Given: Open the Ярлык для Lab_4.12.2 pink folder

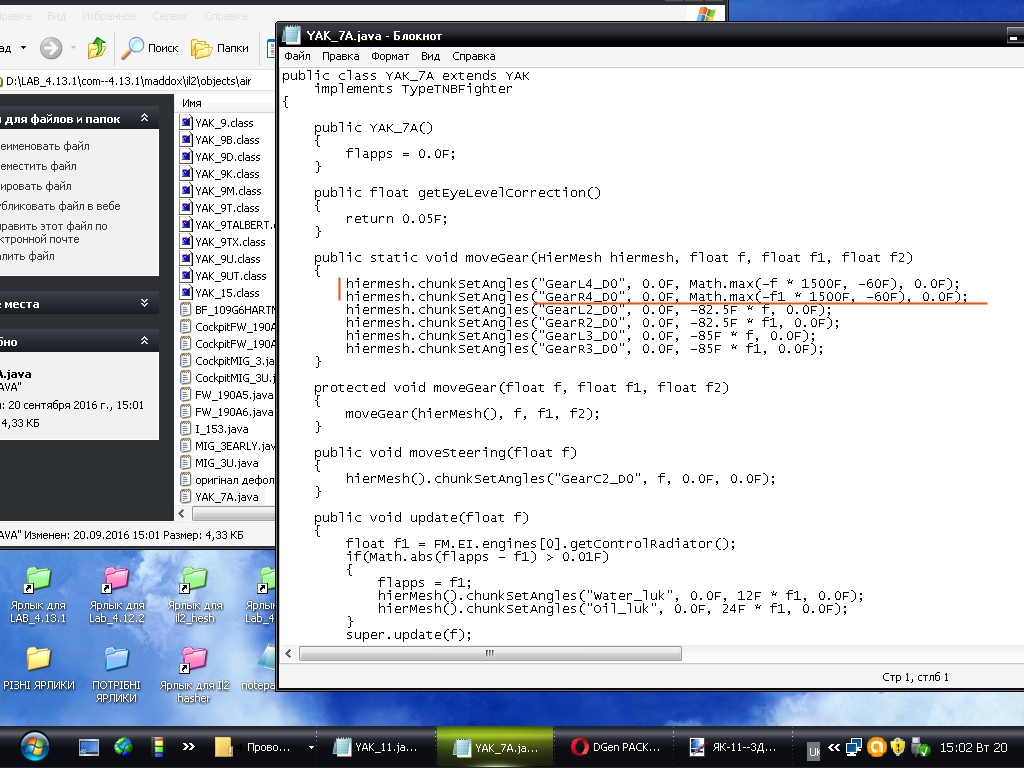Looking at the screenshot, I should tap(117, 580).
